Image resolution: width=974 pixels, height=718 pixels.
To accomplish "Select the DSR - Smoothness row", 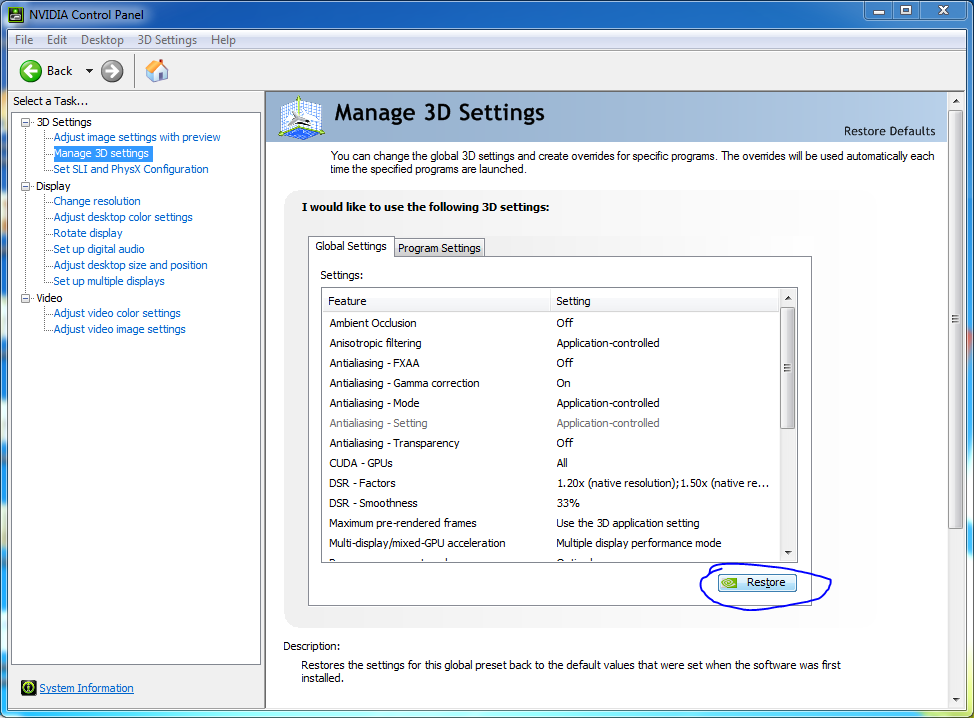I will [x=551, y=503].
